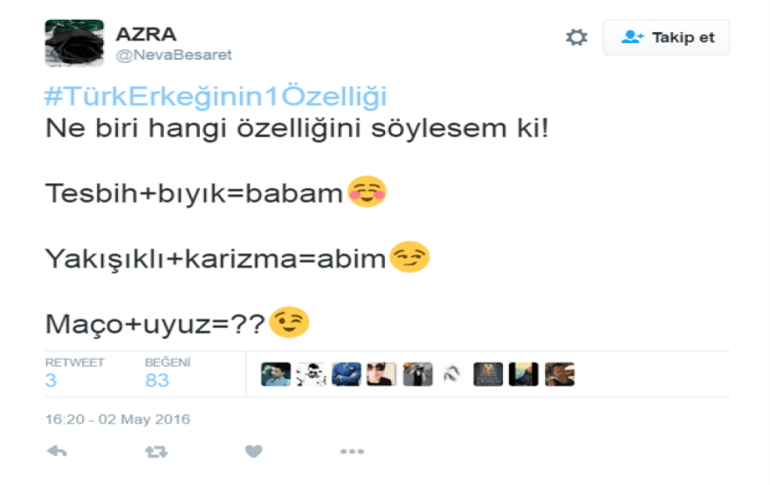View the 83 BEĞENİ likes count
This screenshot has height=485, width=770.
(157, 380)
